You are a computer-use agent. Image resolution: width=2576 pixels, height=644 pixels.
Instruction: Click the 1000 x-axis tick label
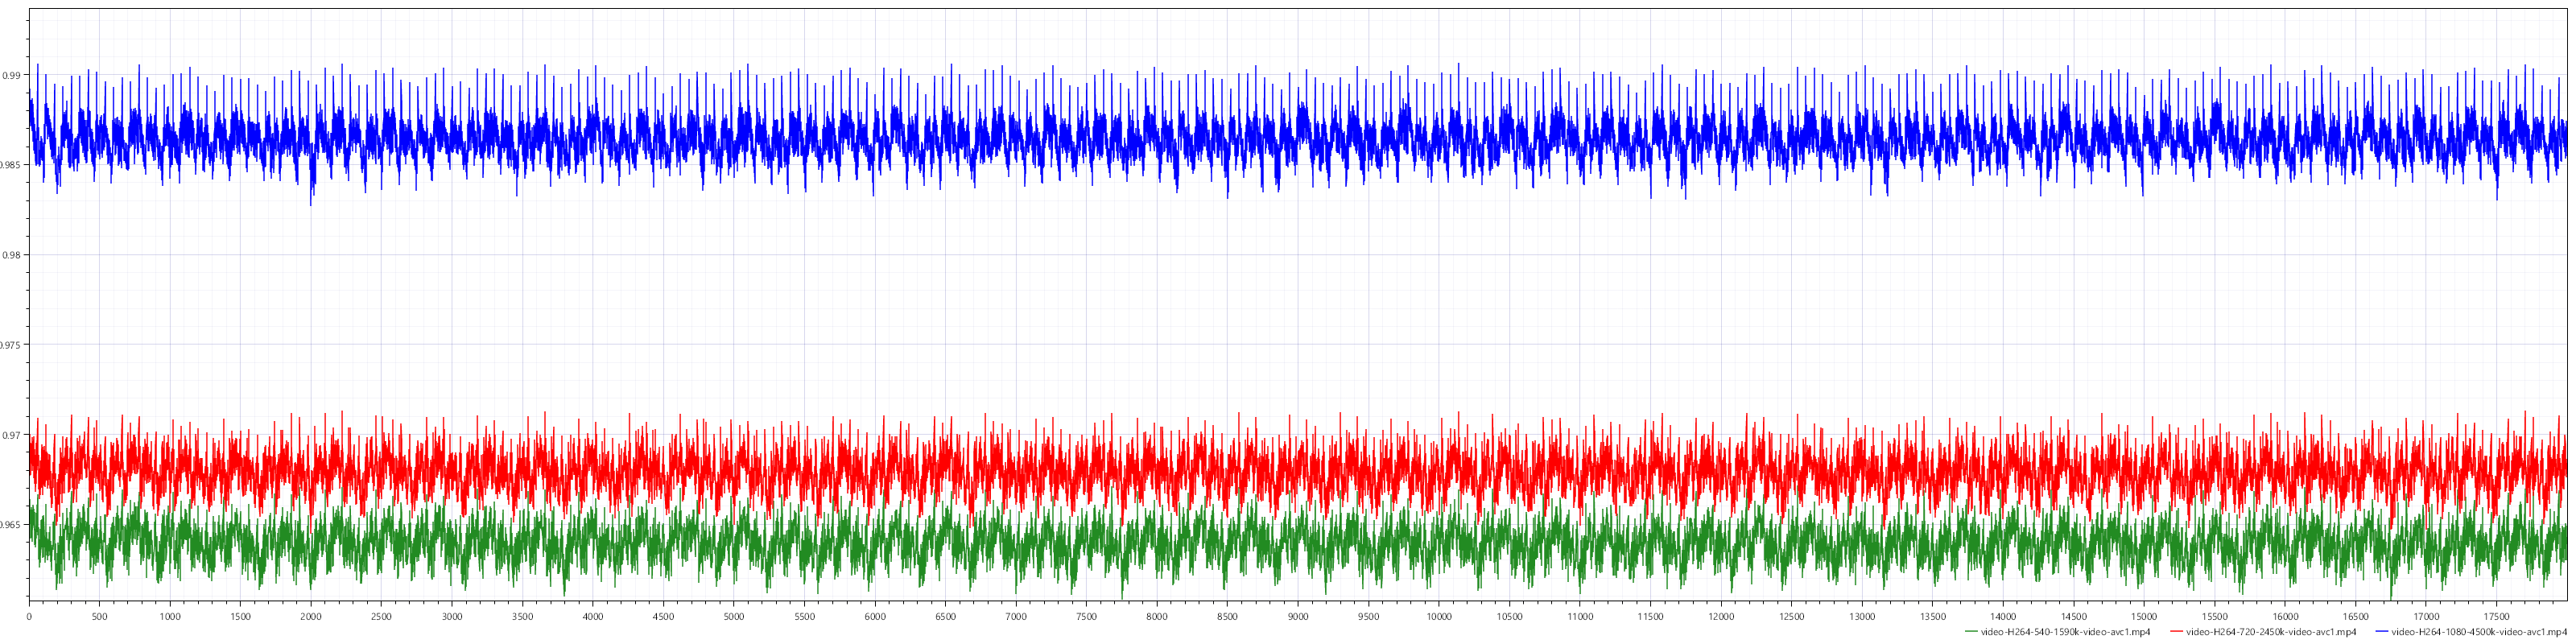tap(170, 617)
